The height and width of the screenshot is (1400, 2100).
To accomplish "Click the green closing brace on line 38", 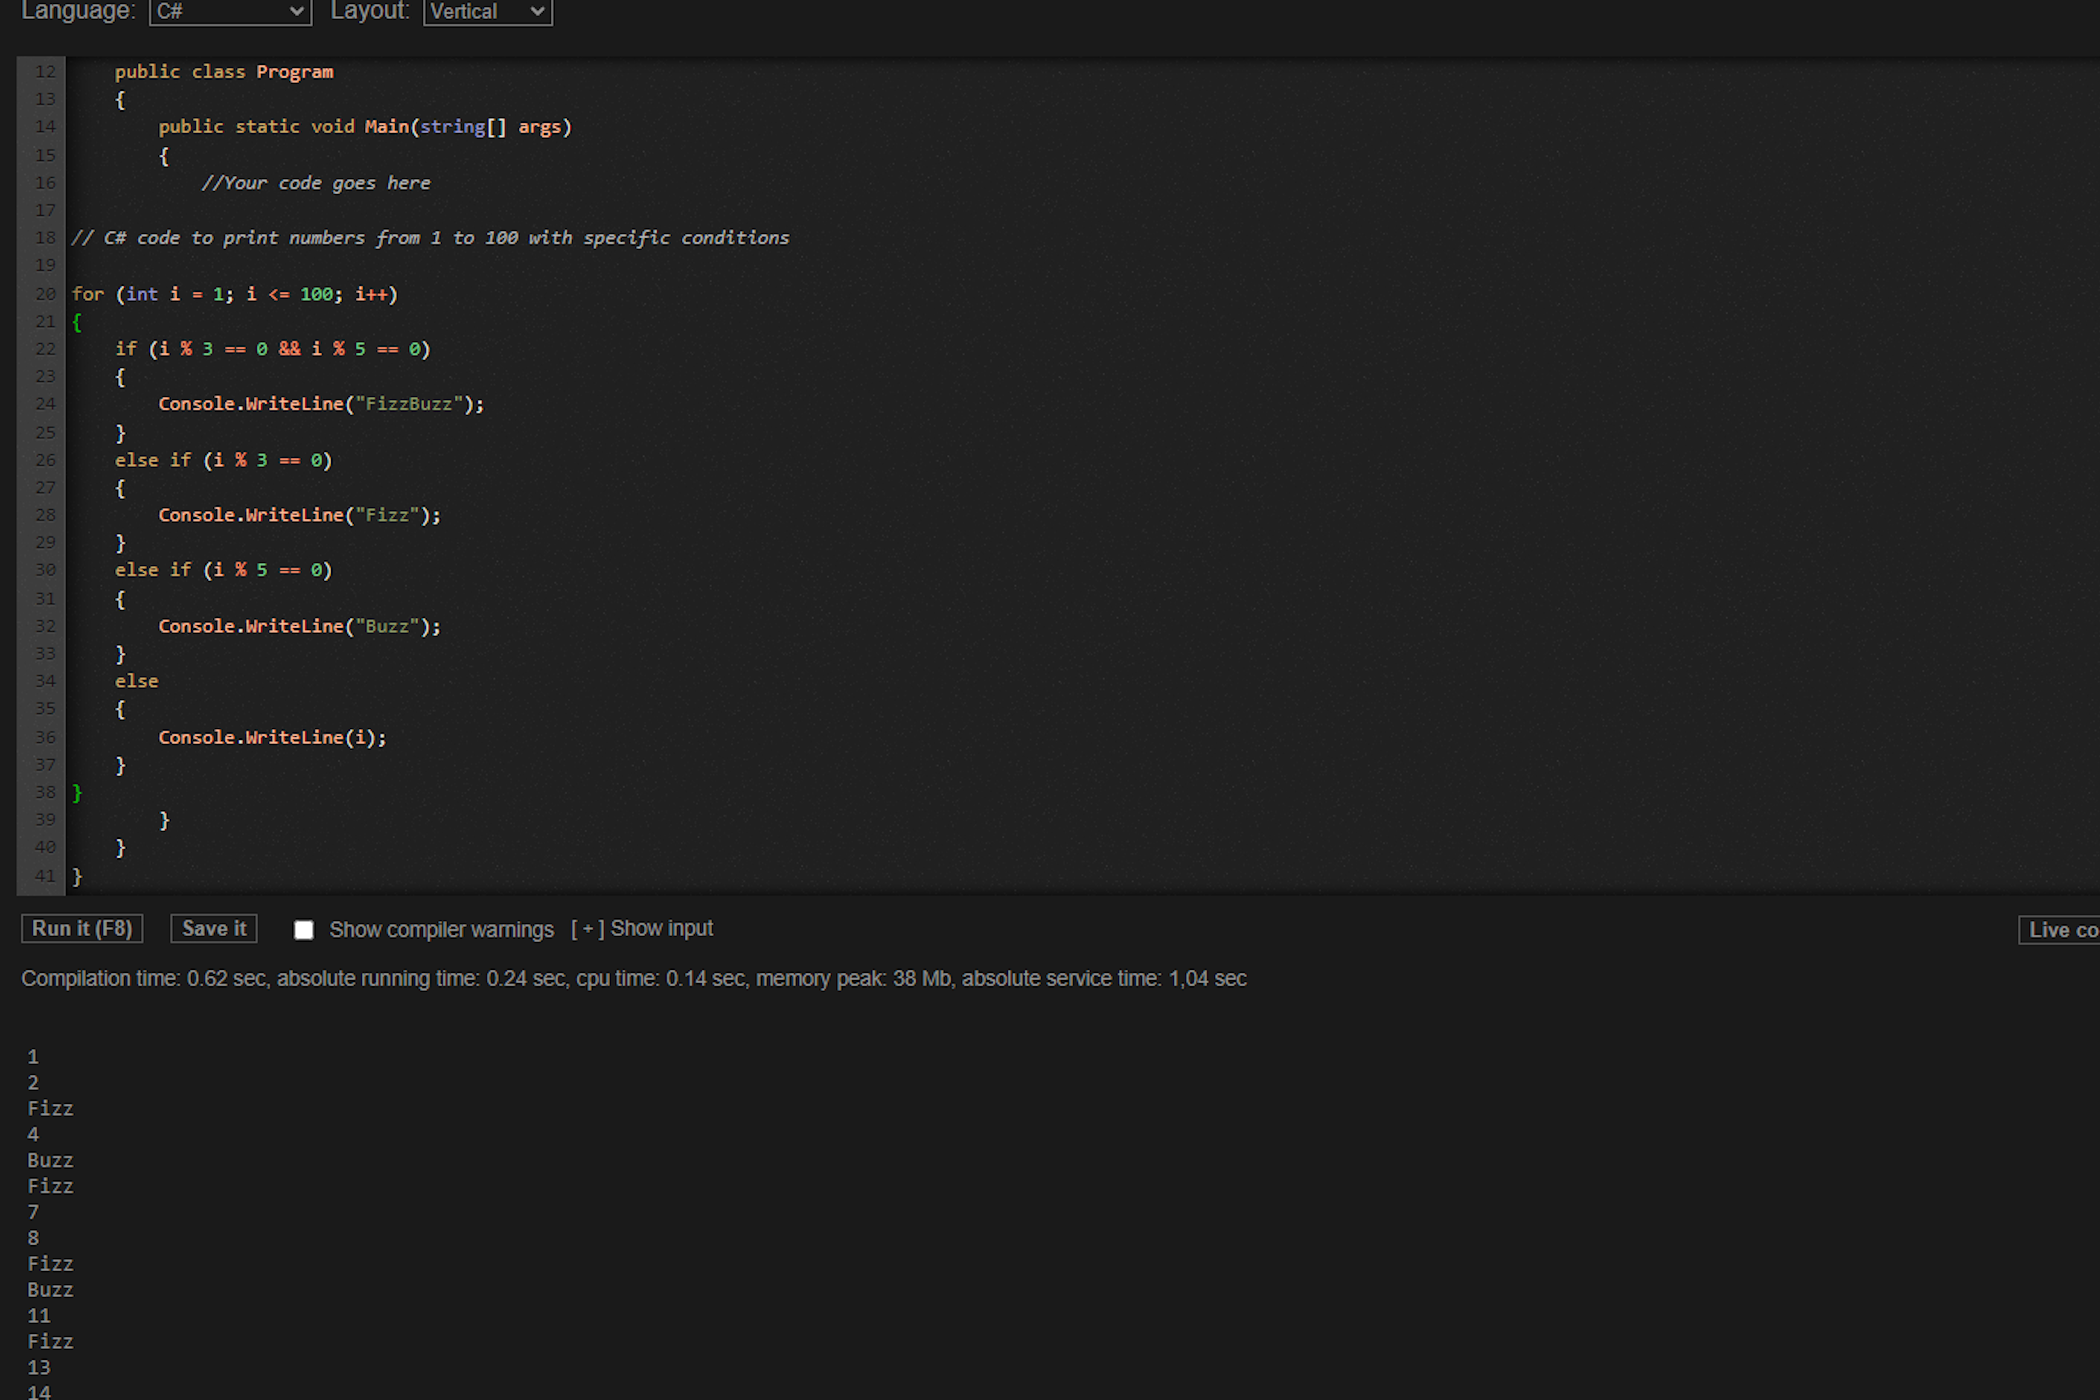I will (77, 793).
